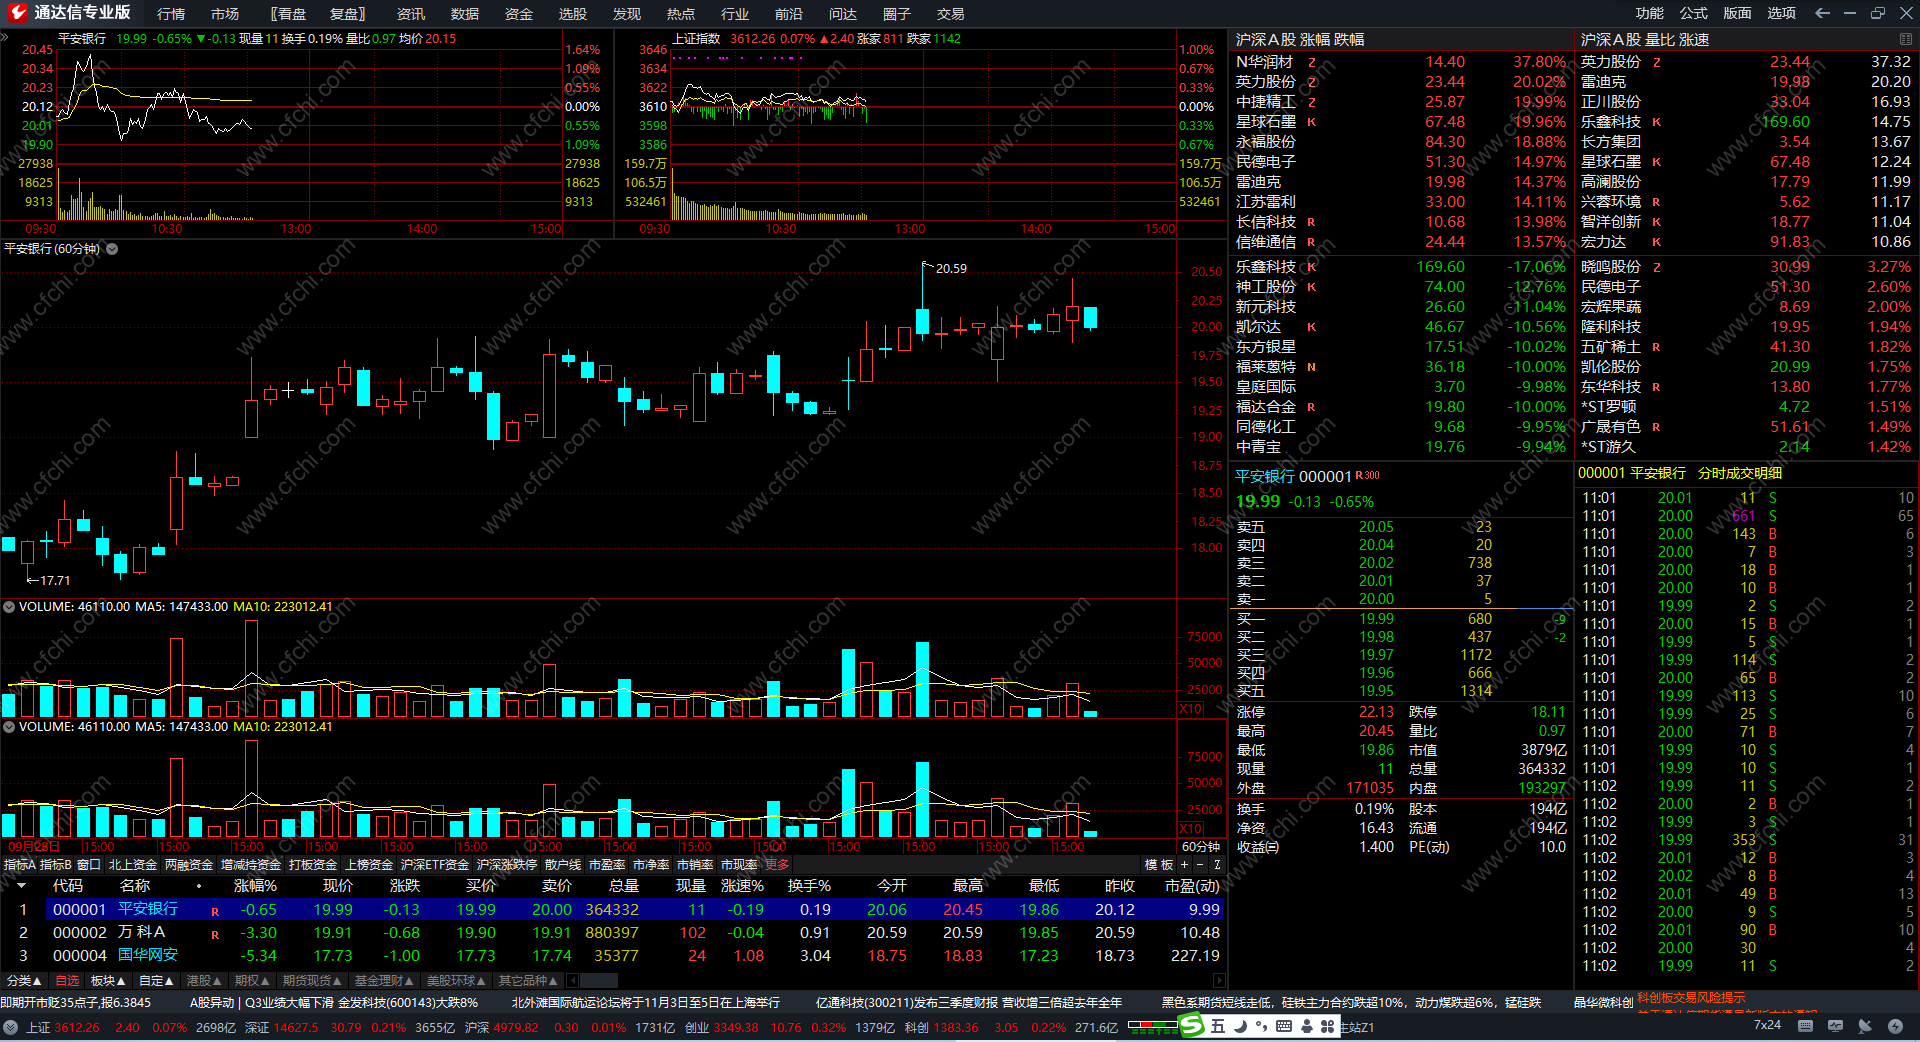The image size is (1920, 1042).
Task: Toggle the Sogou moon half-width mode
Action: coord(1240,1026)
